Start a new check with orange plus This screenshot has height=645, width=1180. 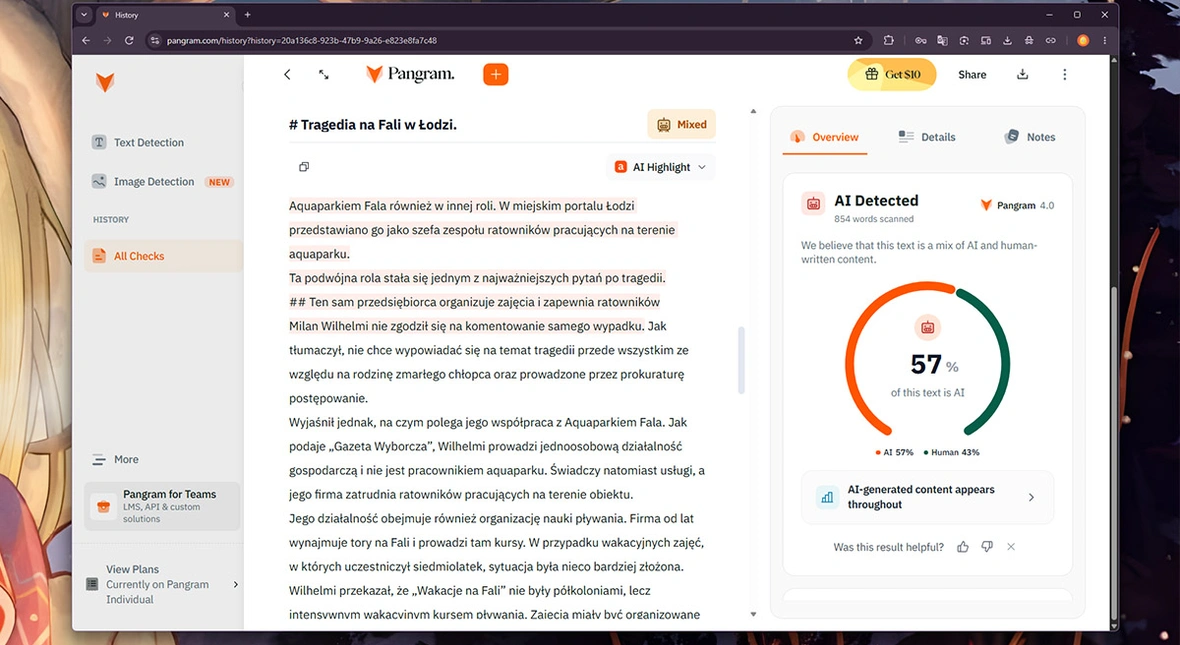point(495,75)
